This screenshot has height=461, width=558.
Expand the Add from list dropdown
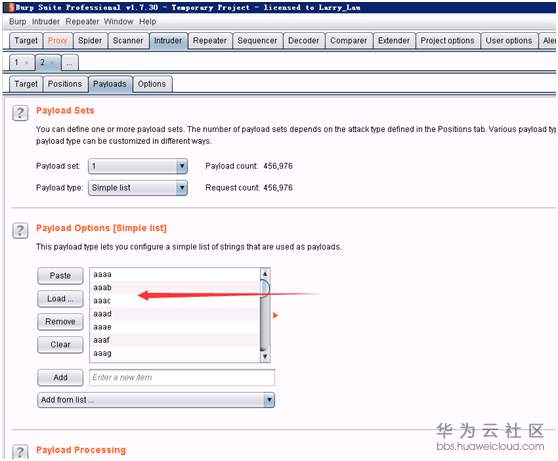(x=156, y=400)
